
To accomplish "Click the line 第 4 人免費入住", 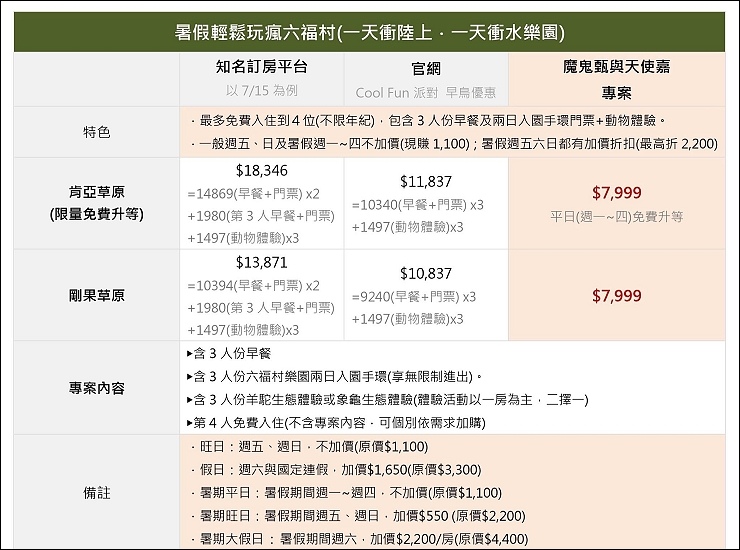I will [336, 423].
